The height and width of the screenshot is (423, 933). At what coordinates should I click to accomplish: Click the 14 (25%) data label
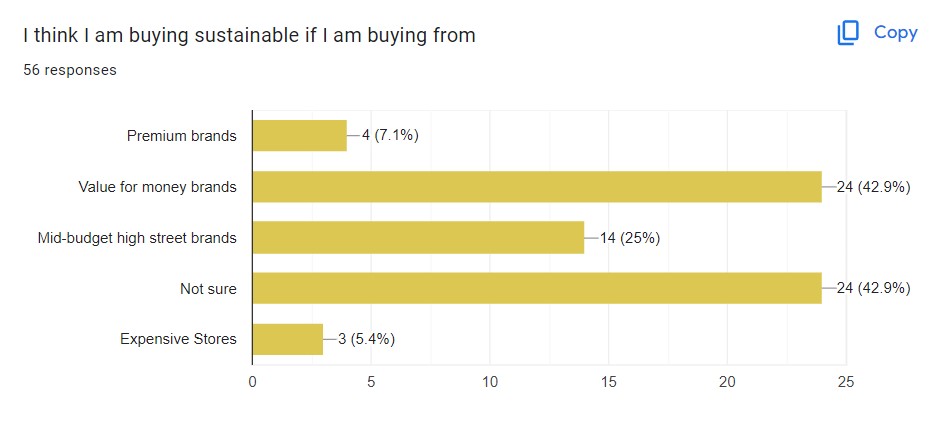(630, 238)
